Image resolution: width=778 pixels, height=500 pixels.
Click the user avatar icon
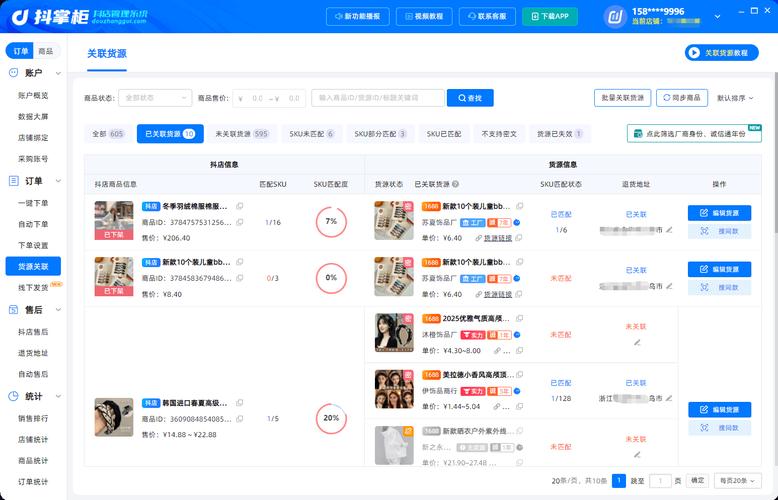tap(615, 17)
